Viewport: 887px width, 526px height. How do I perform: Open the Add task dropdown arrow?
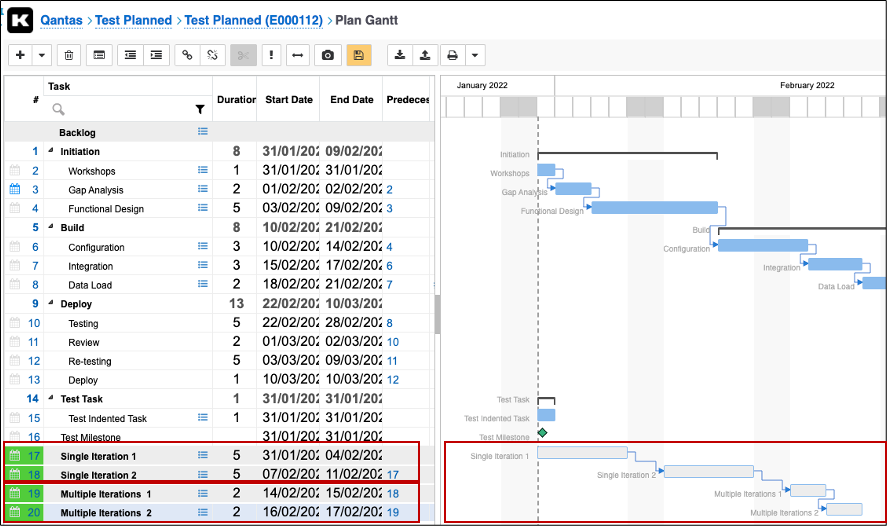42,55
